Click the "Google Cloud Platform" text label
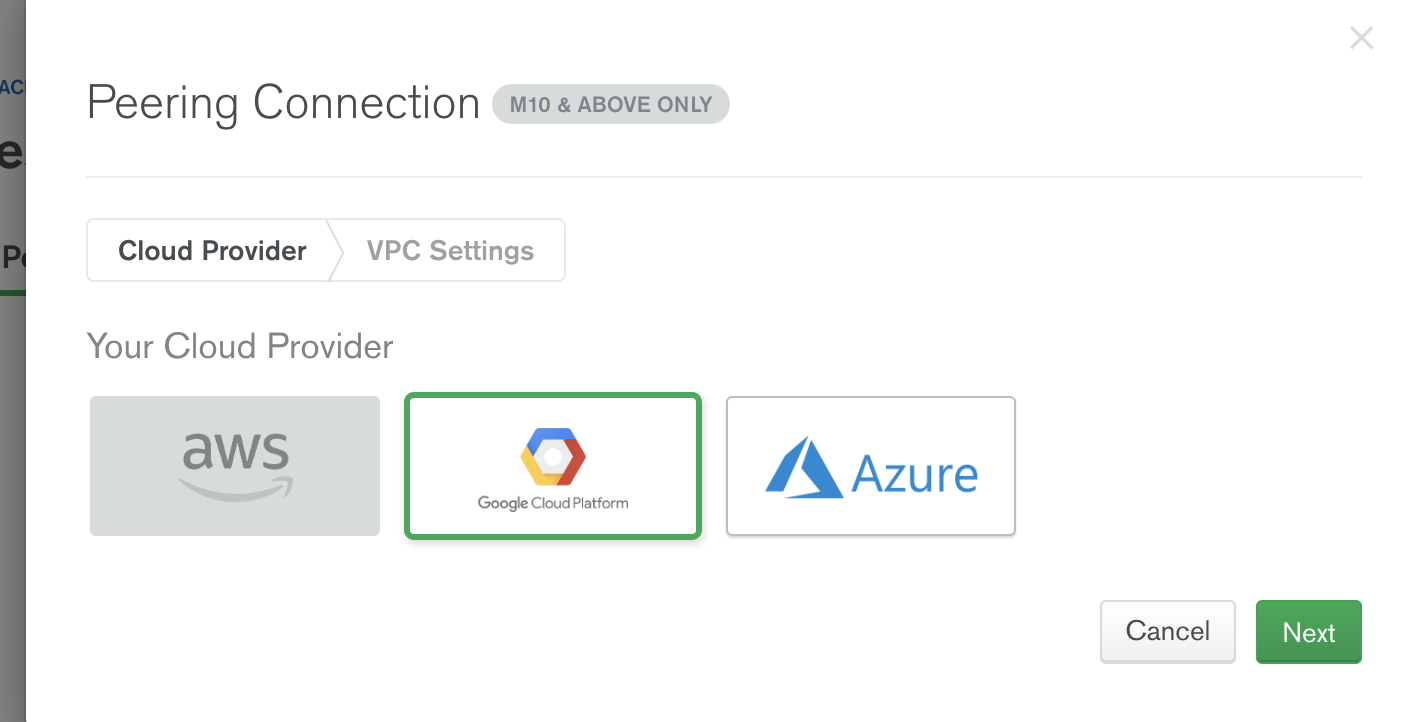 point(553,504)
